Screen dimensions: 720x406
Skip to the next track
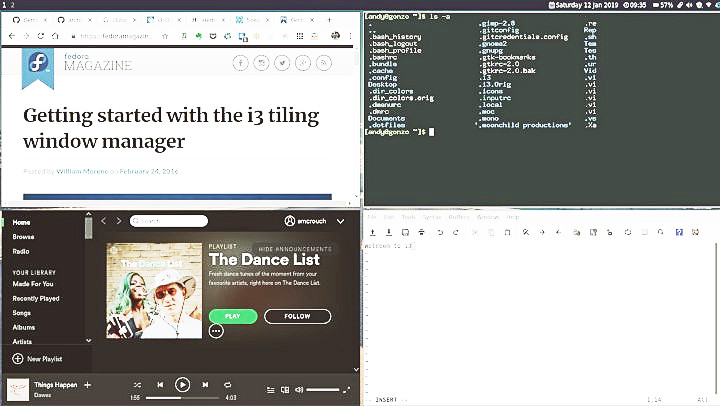point(206,384)
